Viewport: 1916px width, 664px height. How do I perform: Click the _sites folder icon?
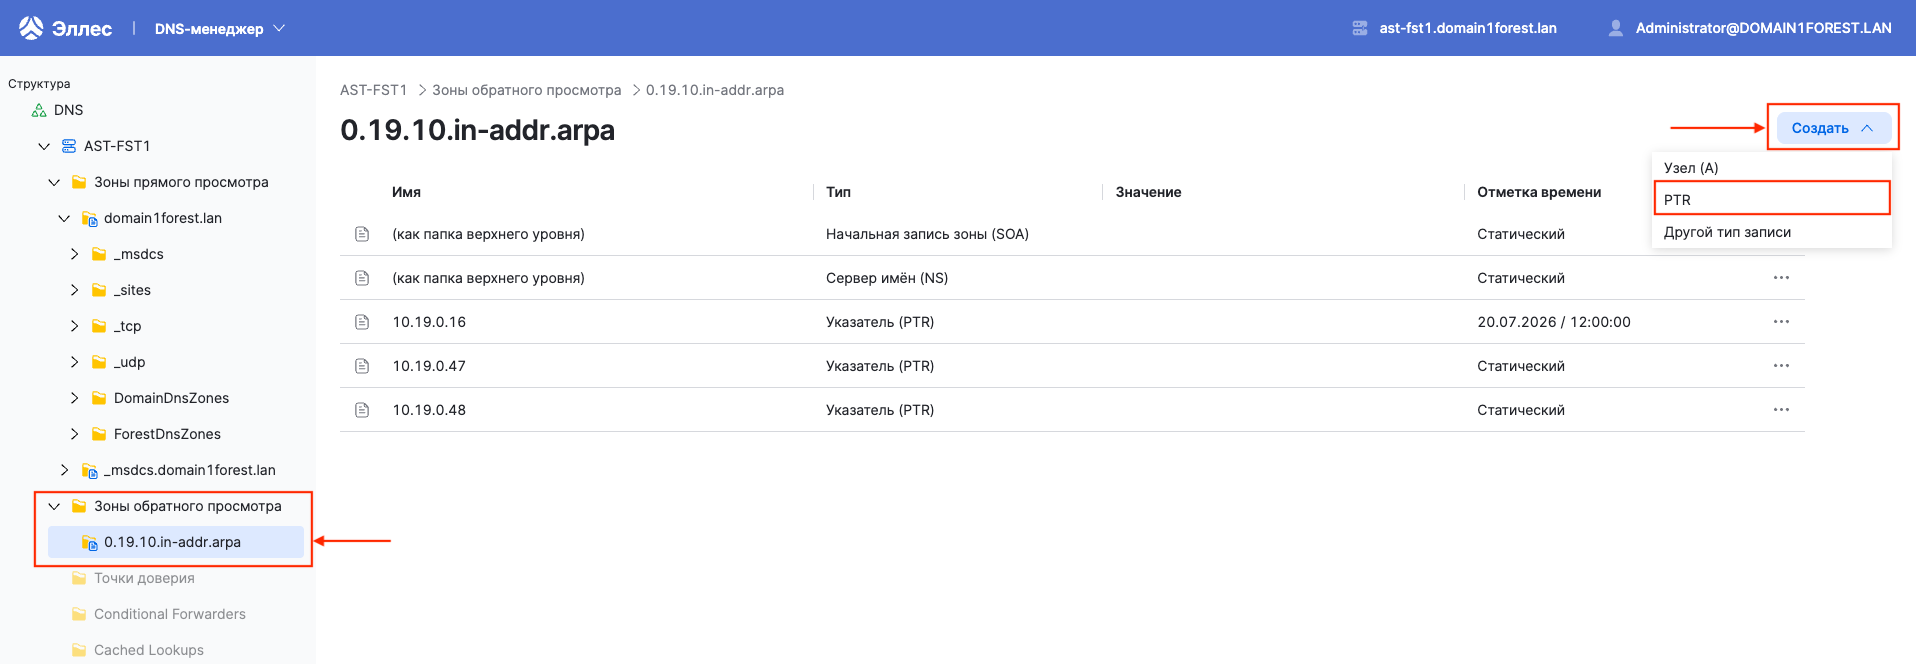click(99, 290)
